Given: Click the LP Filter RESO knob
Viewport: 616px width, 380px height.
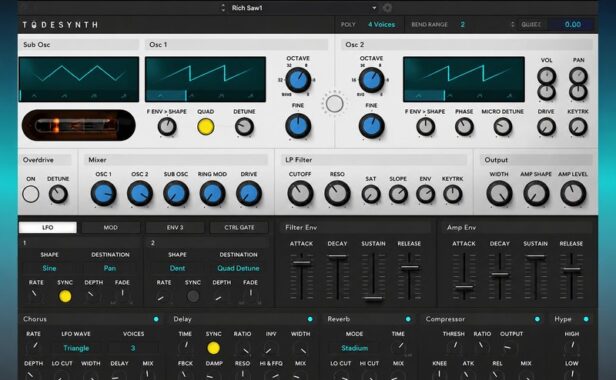Looking at the screenshot, I should click(x=337, y=193).
